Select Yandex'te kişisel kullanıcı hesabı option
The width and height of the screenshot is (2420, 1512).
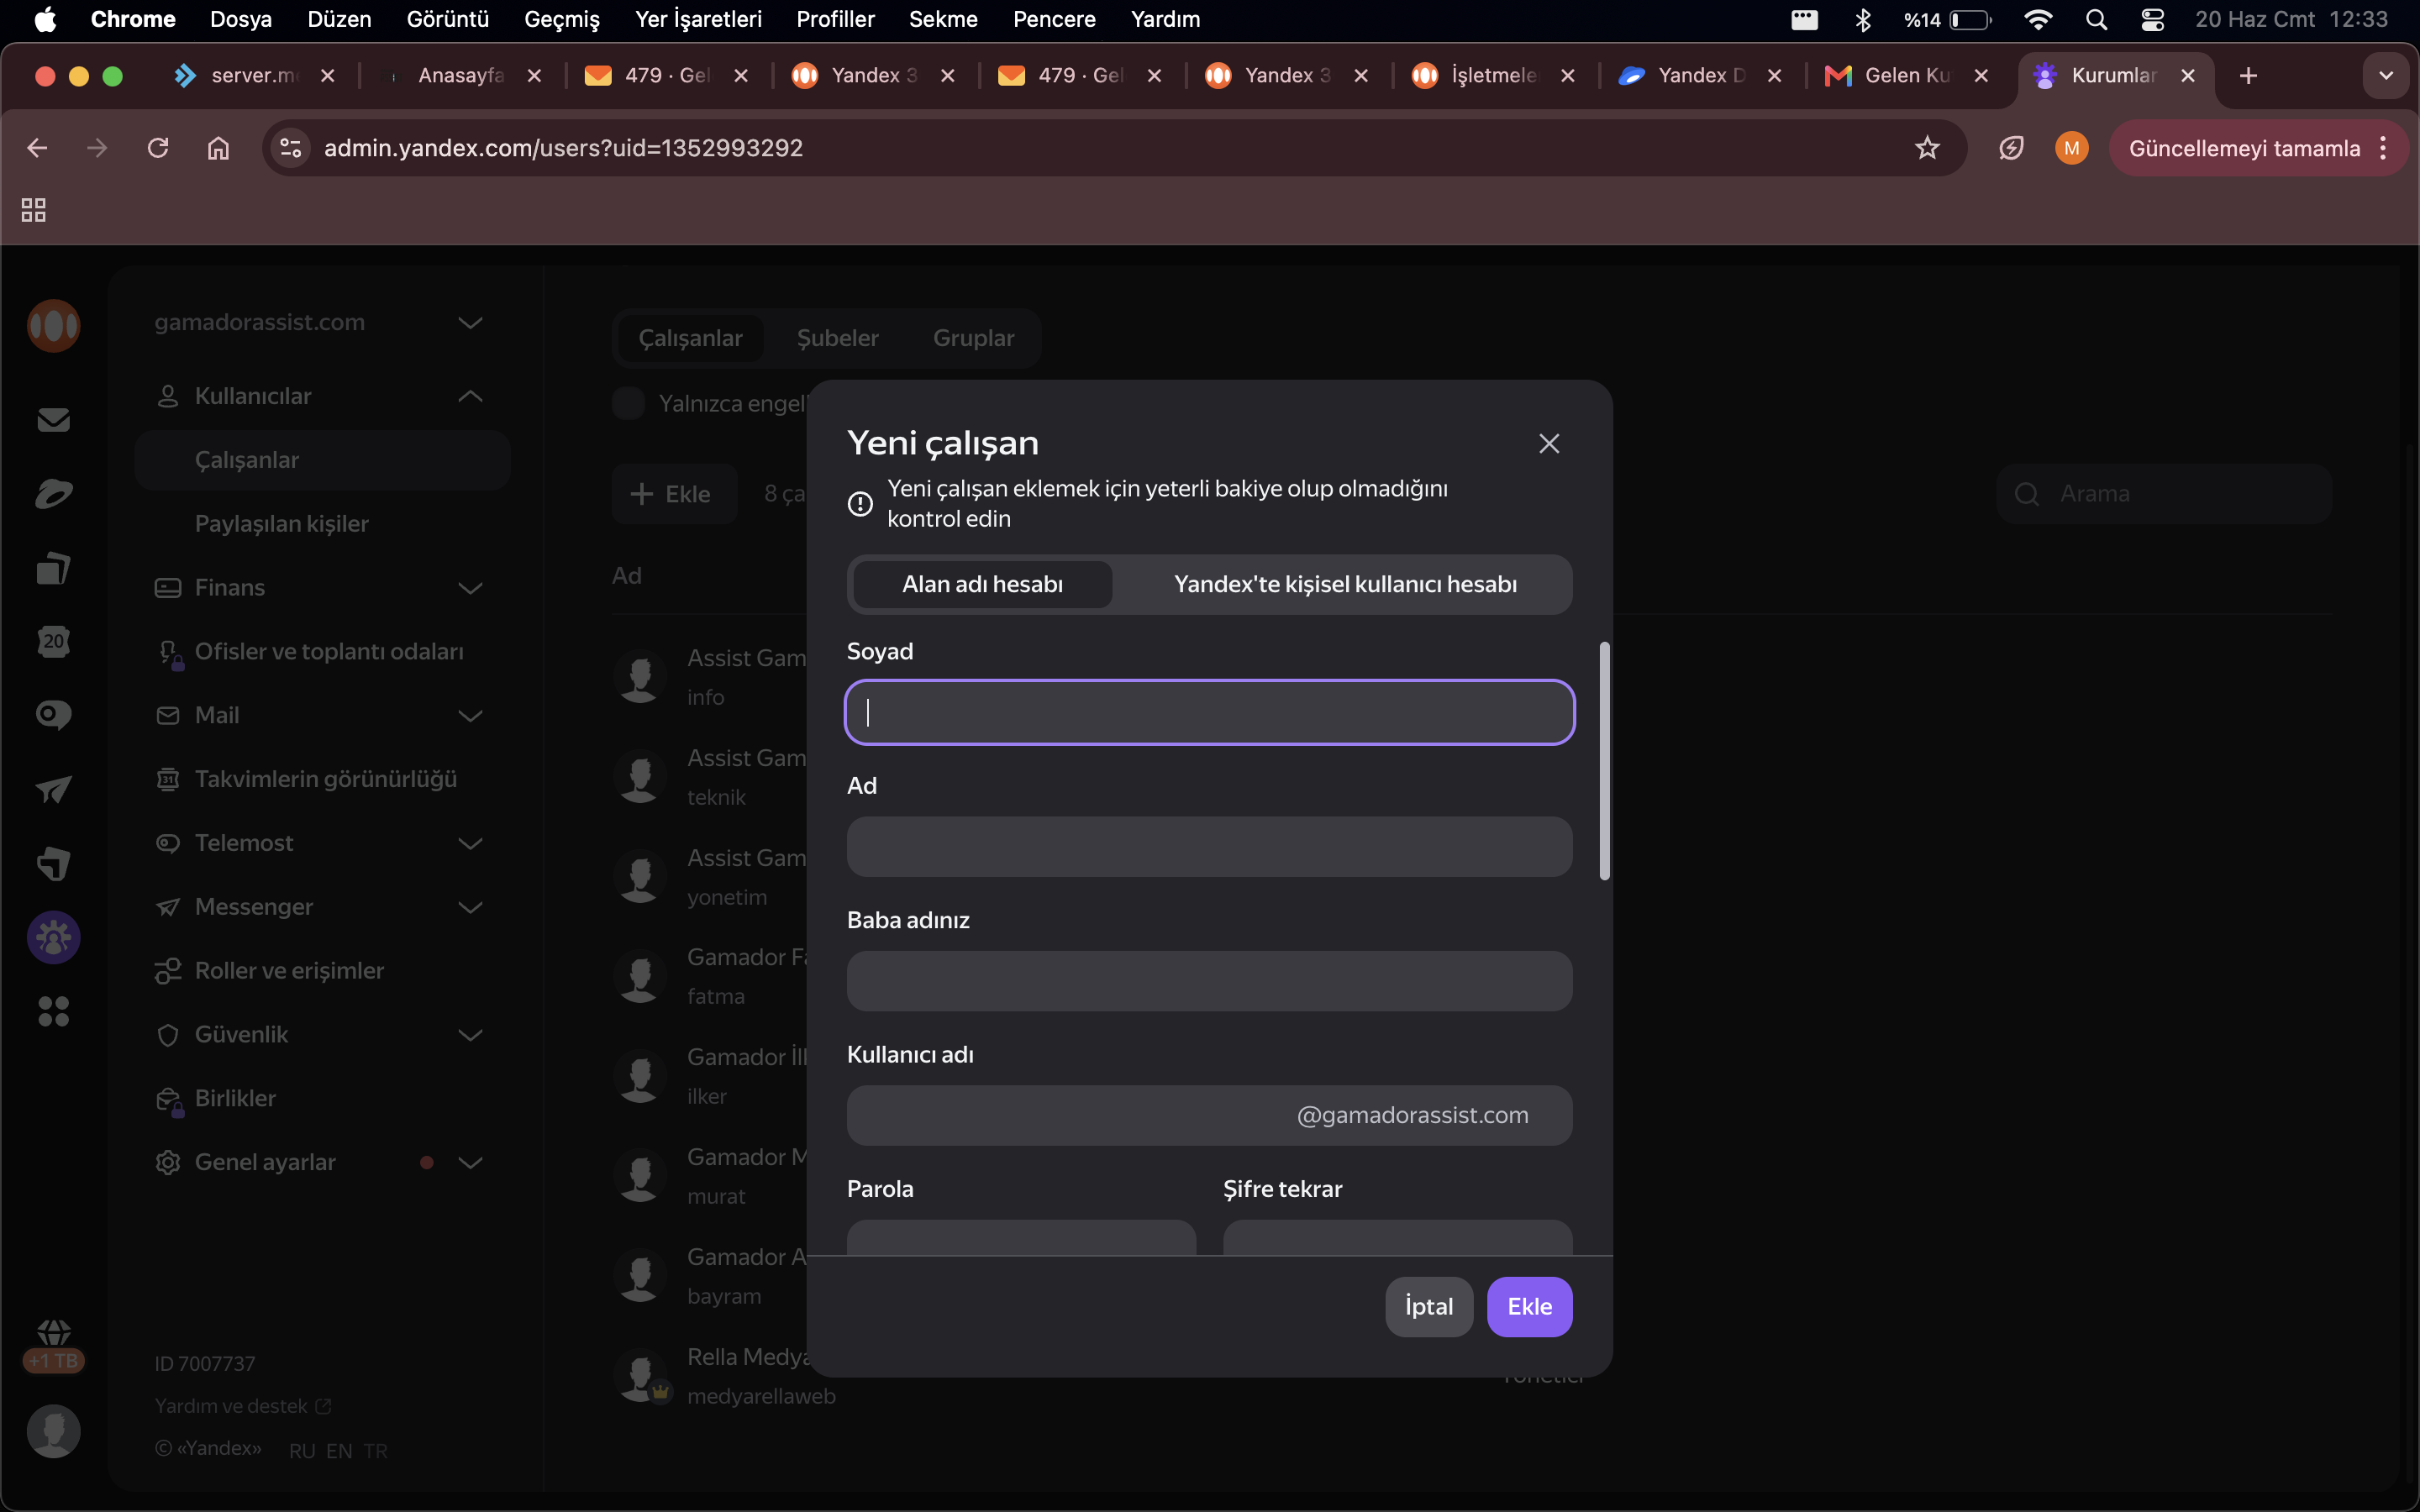click(x=1345, y=584)
